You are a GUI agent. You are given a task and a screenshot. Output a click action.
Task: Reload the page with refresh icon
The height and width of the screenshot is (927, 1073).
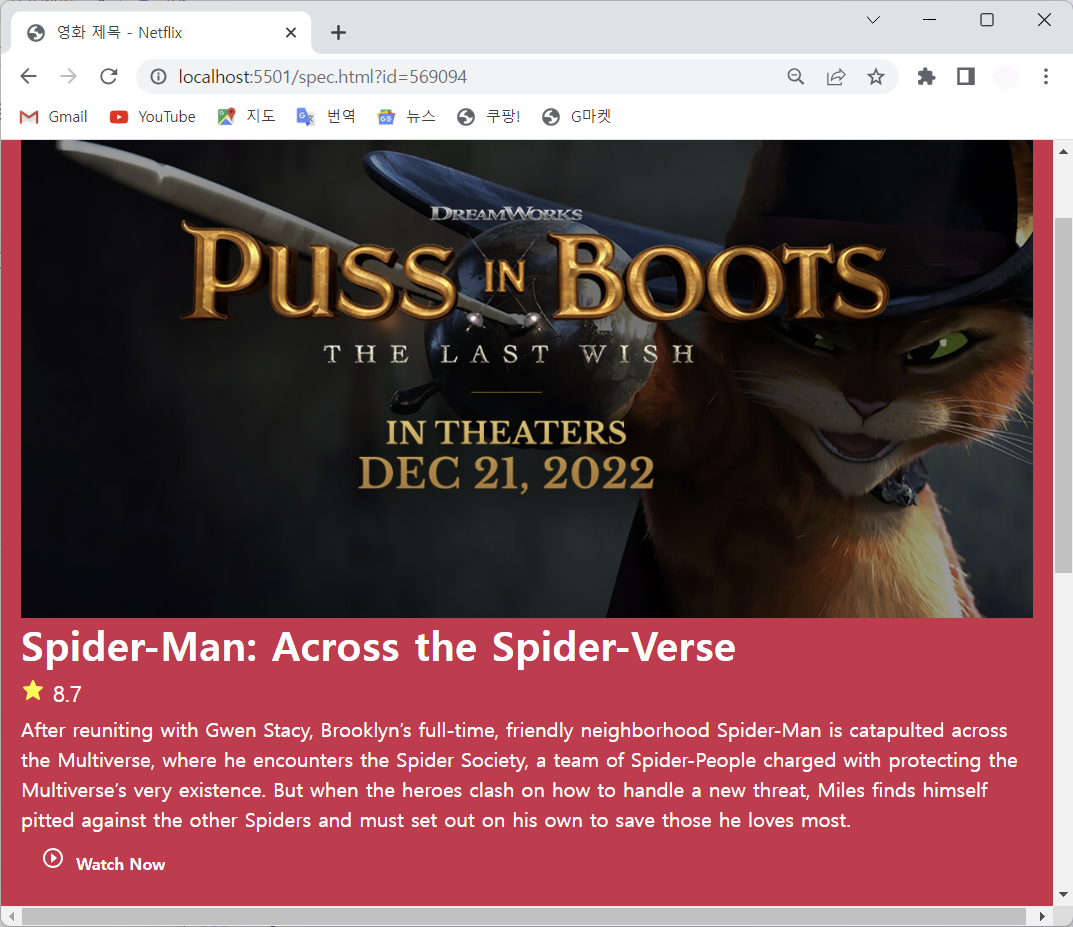click(109, 76)
